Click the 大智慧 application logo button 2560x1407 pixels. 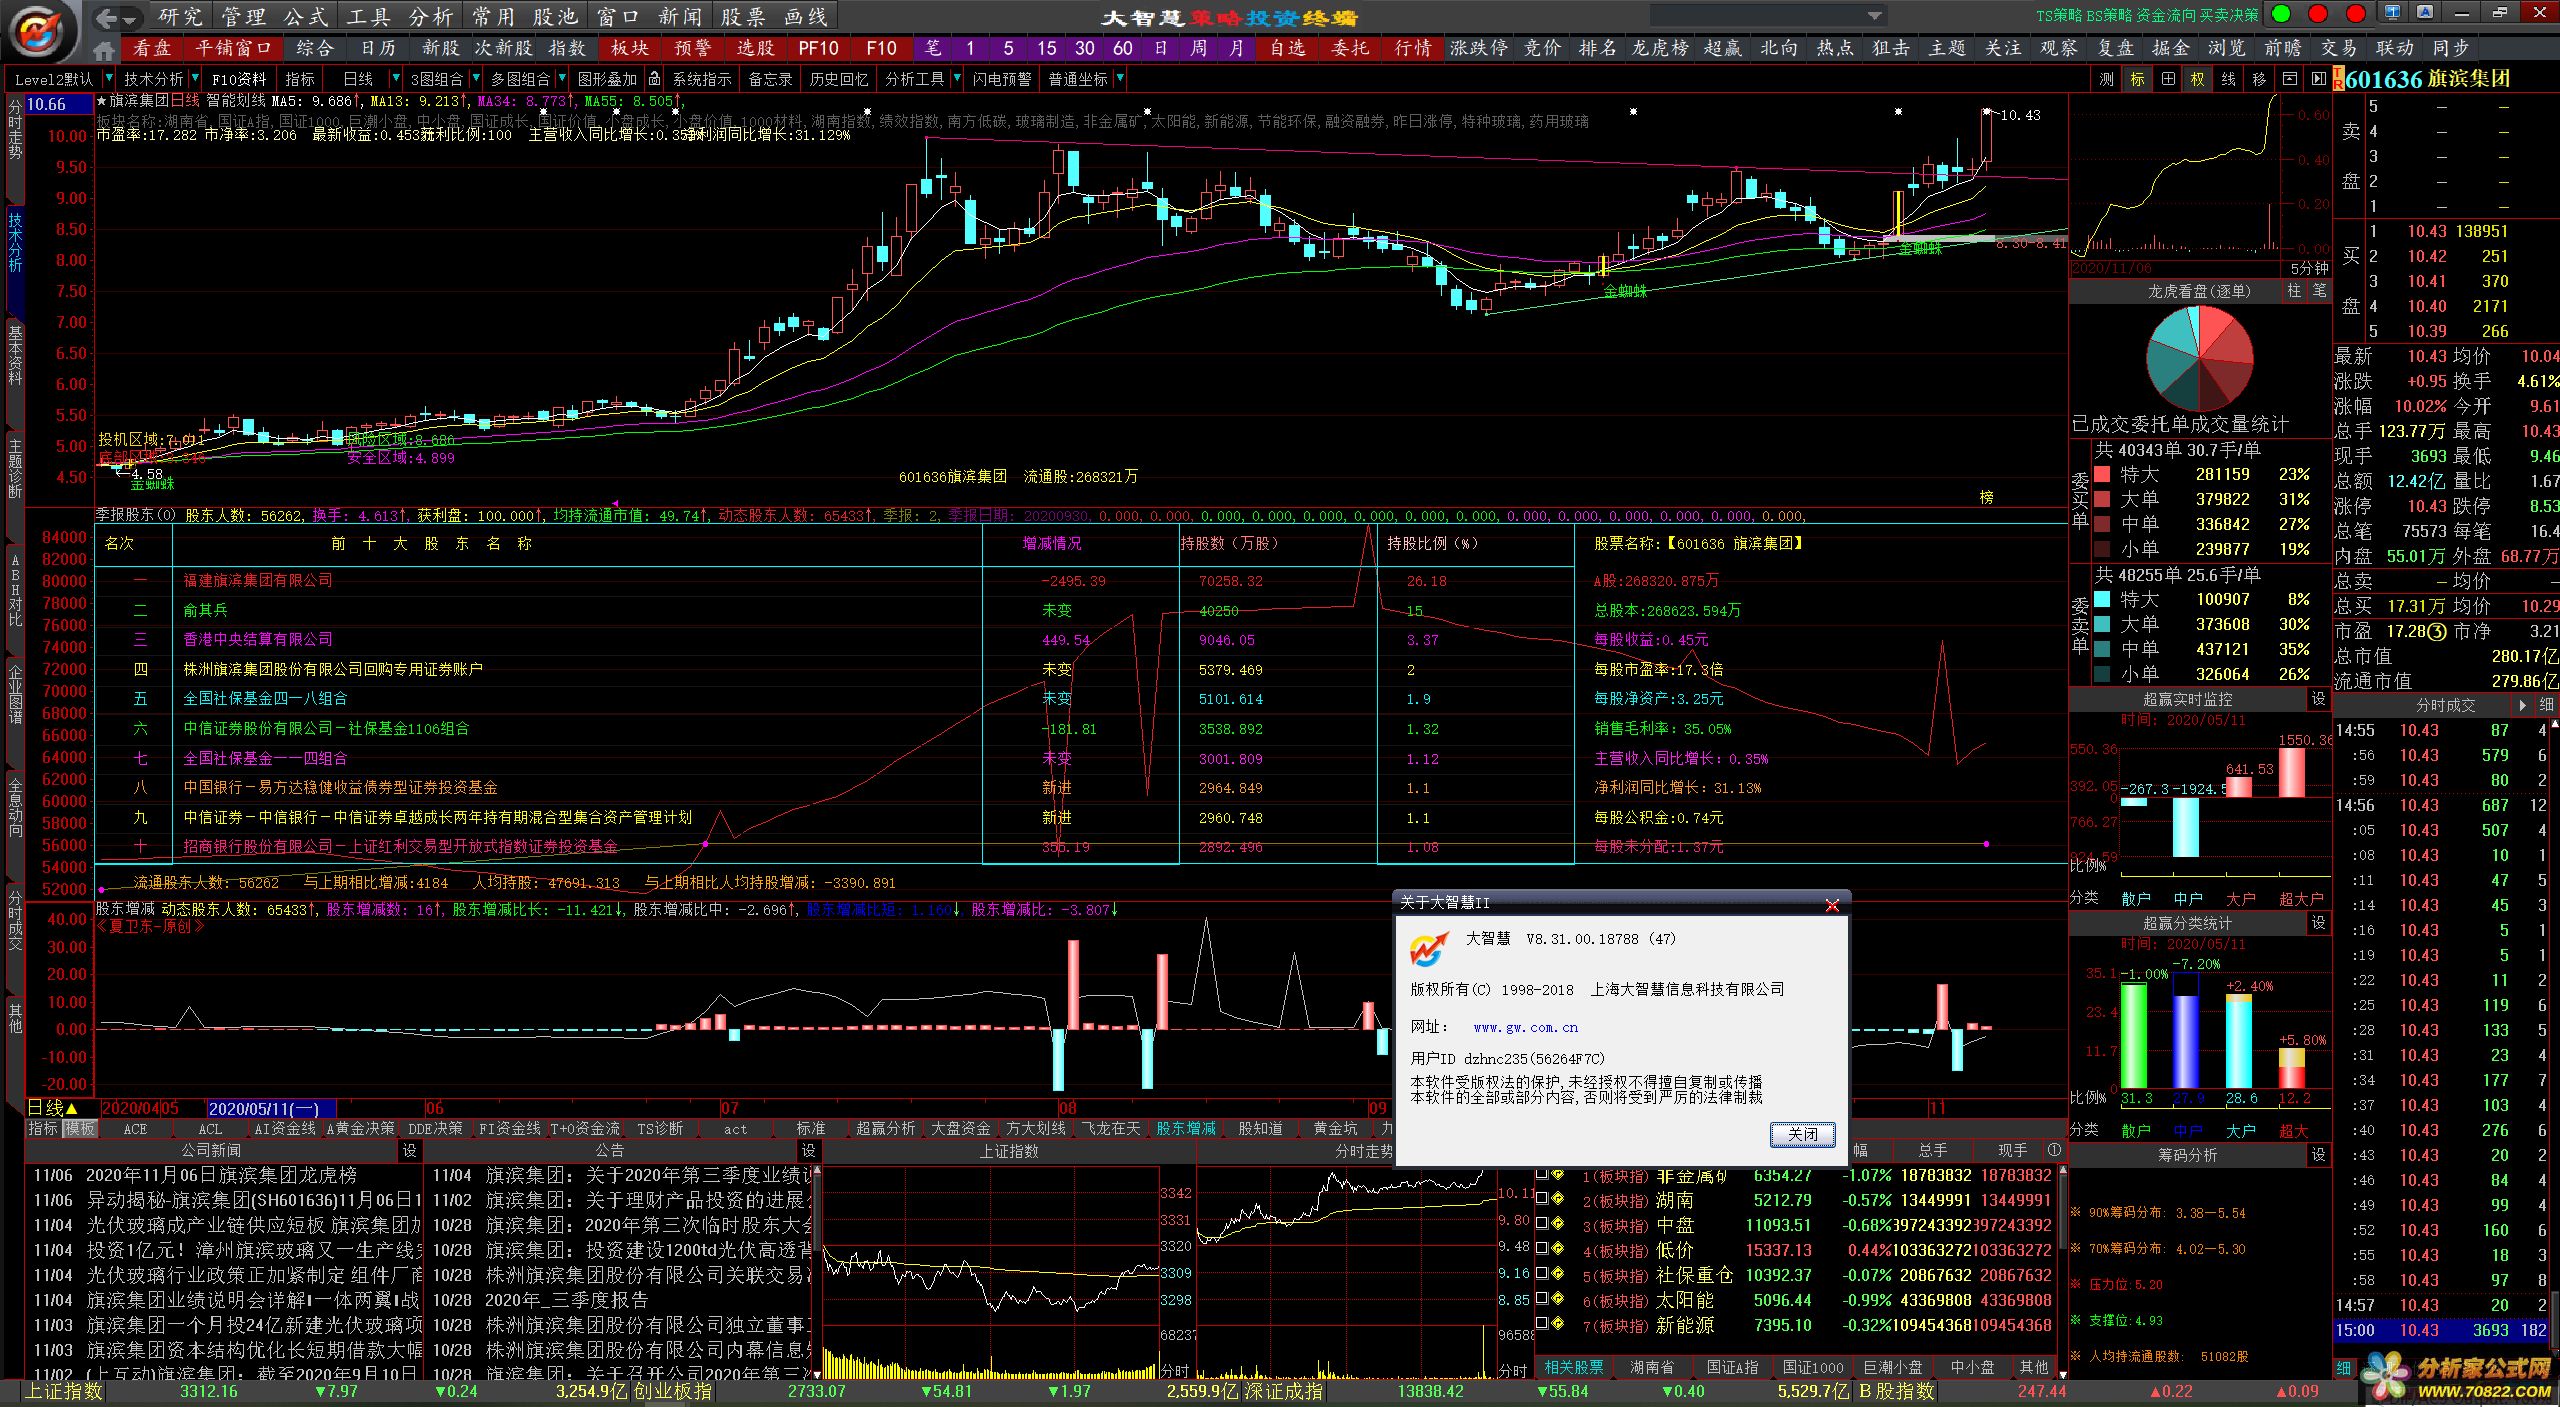point(39,30)
